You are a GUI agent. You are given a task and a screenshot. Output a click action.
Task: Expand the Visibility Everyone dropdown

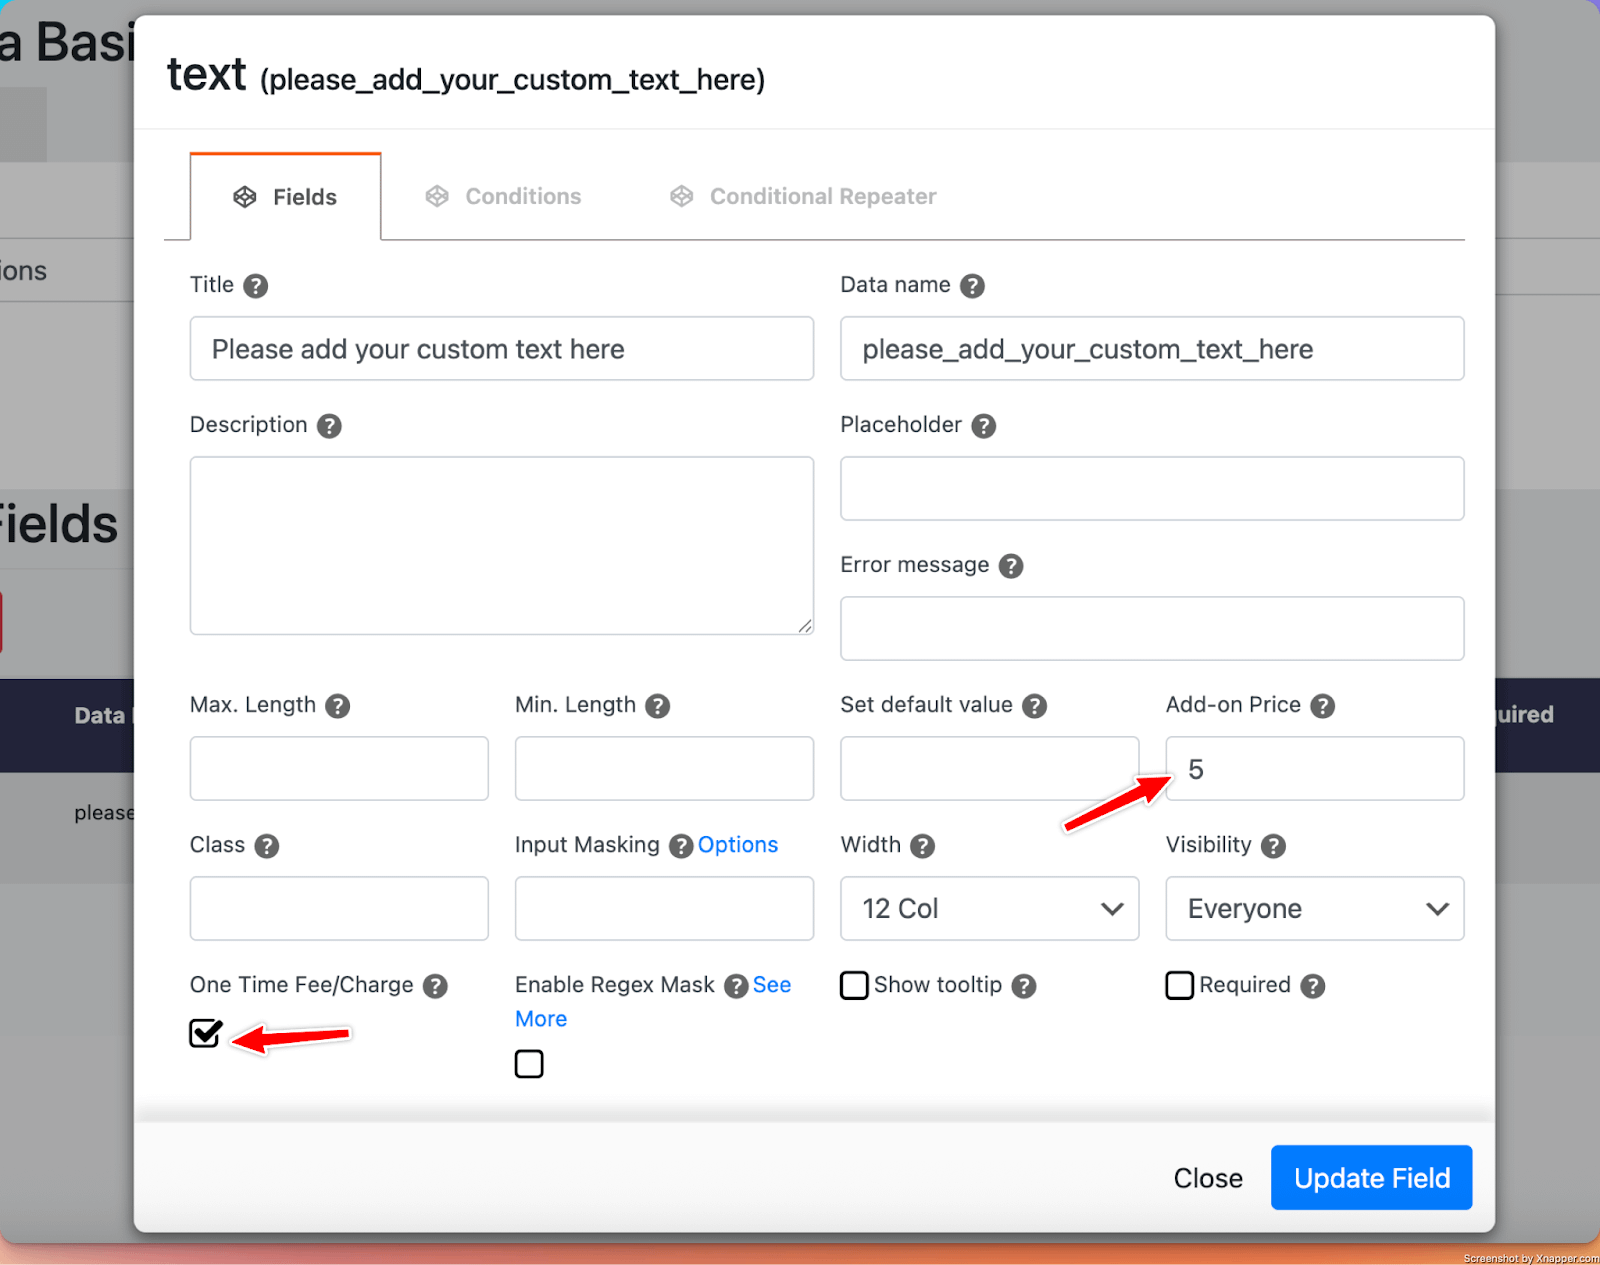(1314, 908)
